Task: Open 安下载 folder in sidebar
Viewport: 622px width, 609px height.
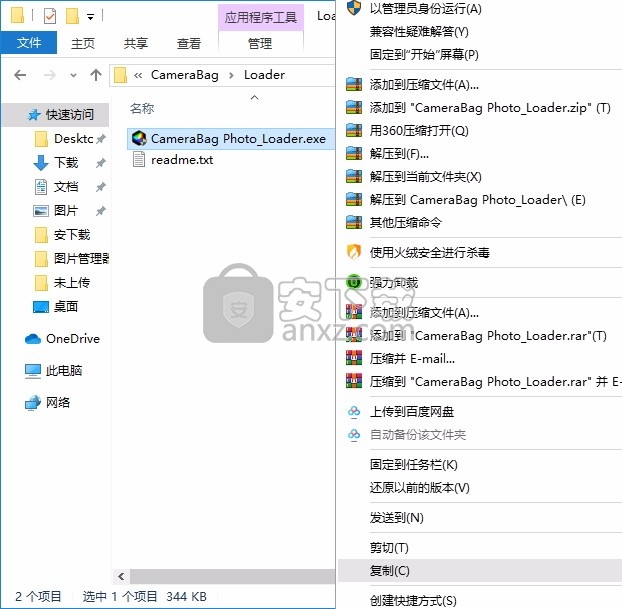Action: 71,234
